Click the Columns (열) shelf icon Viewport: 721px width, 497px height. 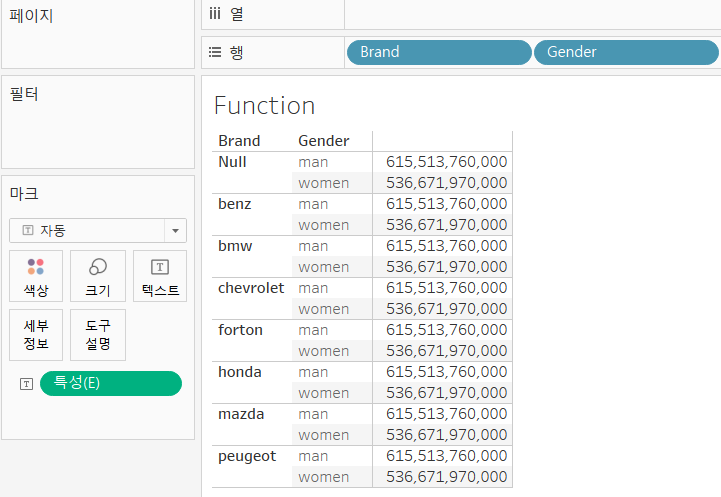(215, 14)
